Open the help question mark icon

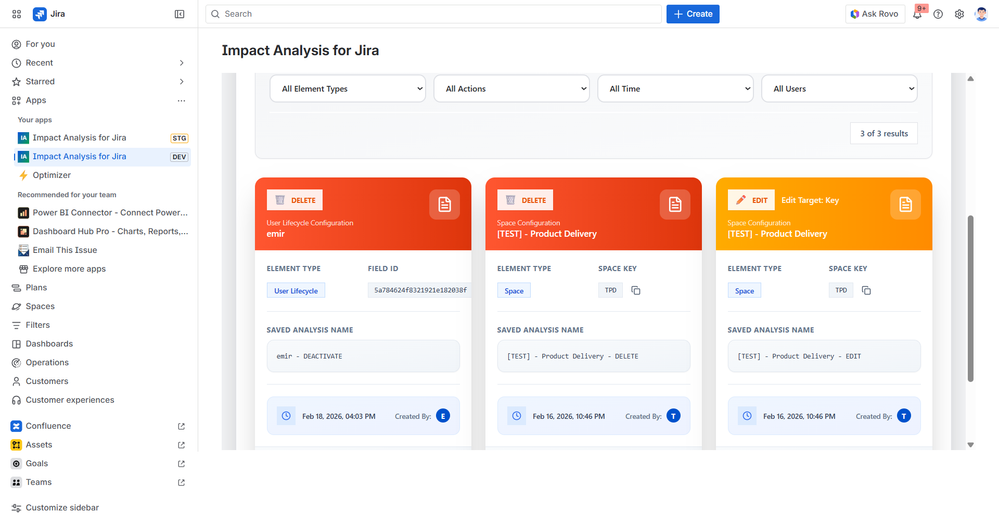pos(938,14)
